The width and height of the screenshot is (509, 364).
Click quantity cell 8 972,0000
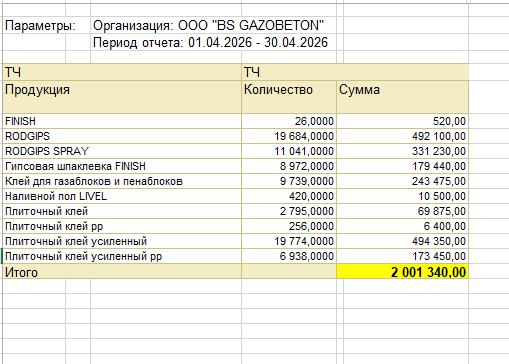[x=289, y=166]
